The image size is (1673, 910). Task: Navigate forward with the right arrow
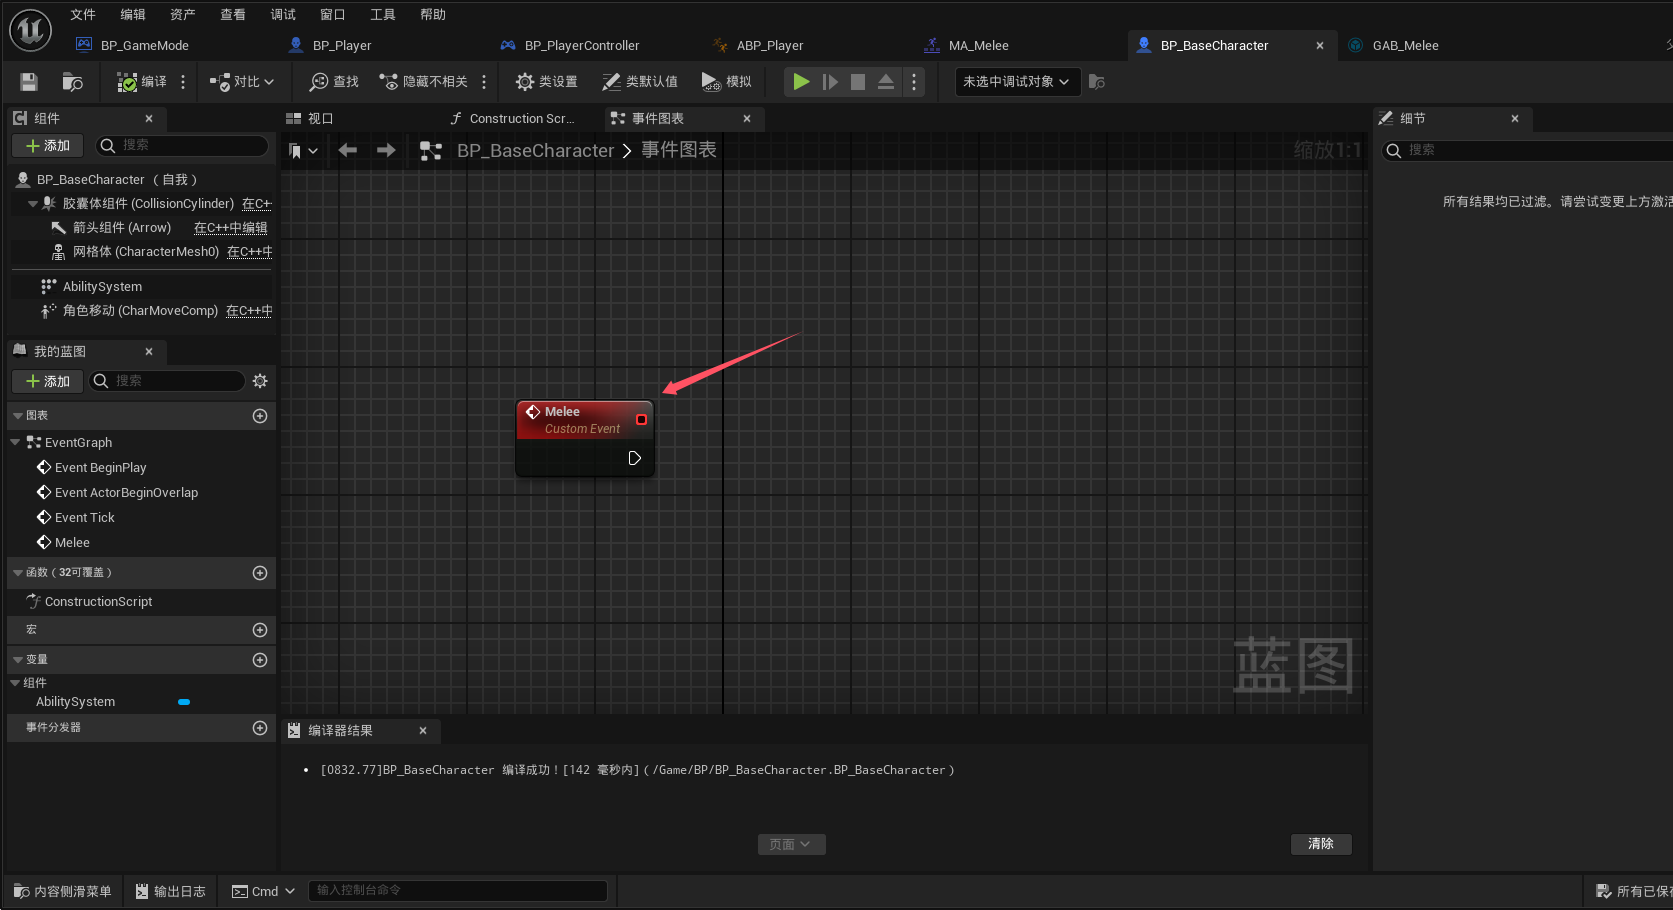pyautogui.click(x=386, y=150)
